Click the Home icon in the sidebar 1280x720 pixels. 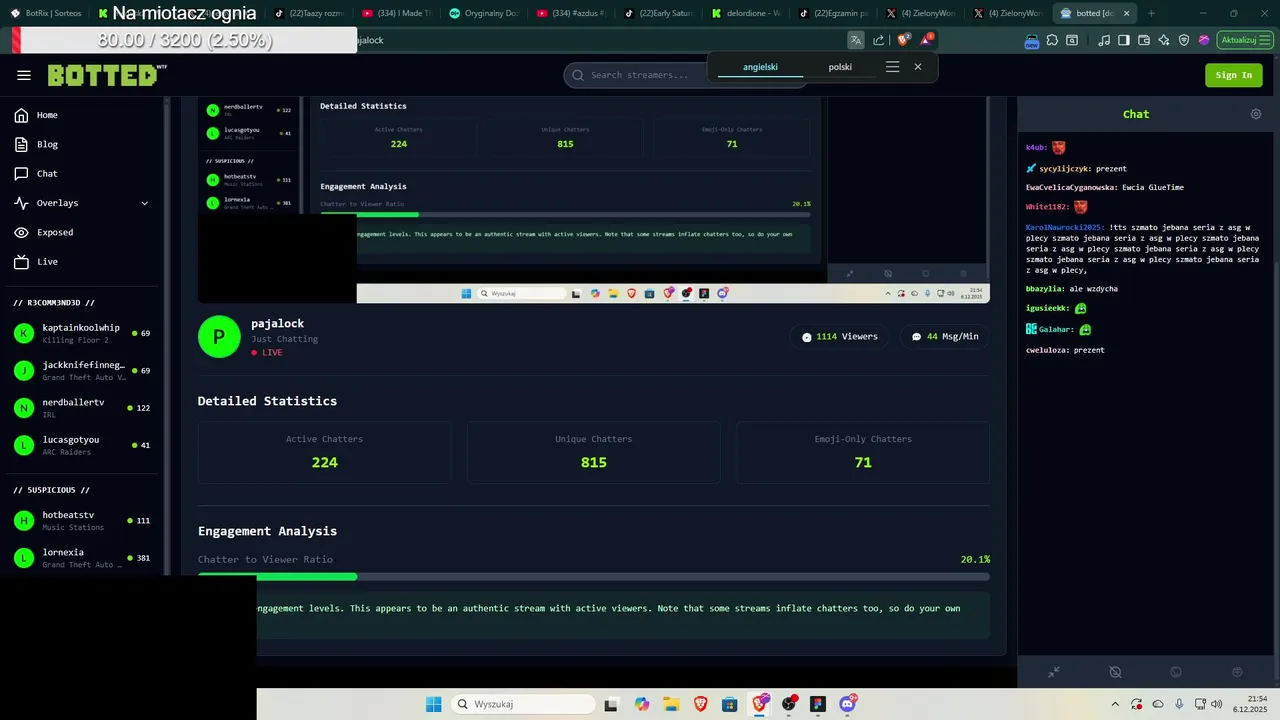(21, 115)
